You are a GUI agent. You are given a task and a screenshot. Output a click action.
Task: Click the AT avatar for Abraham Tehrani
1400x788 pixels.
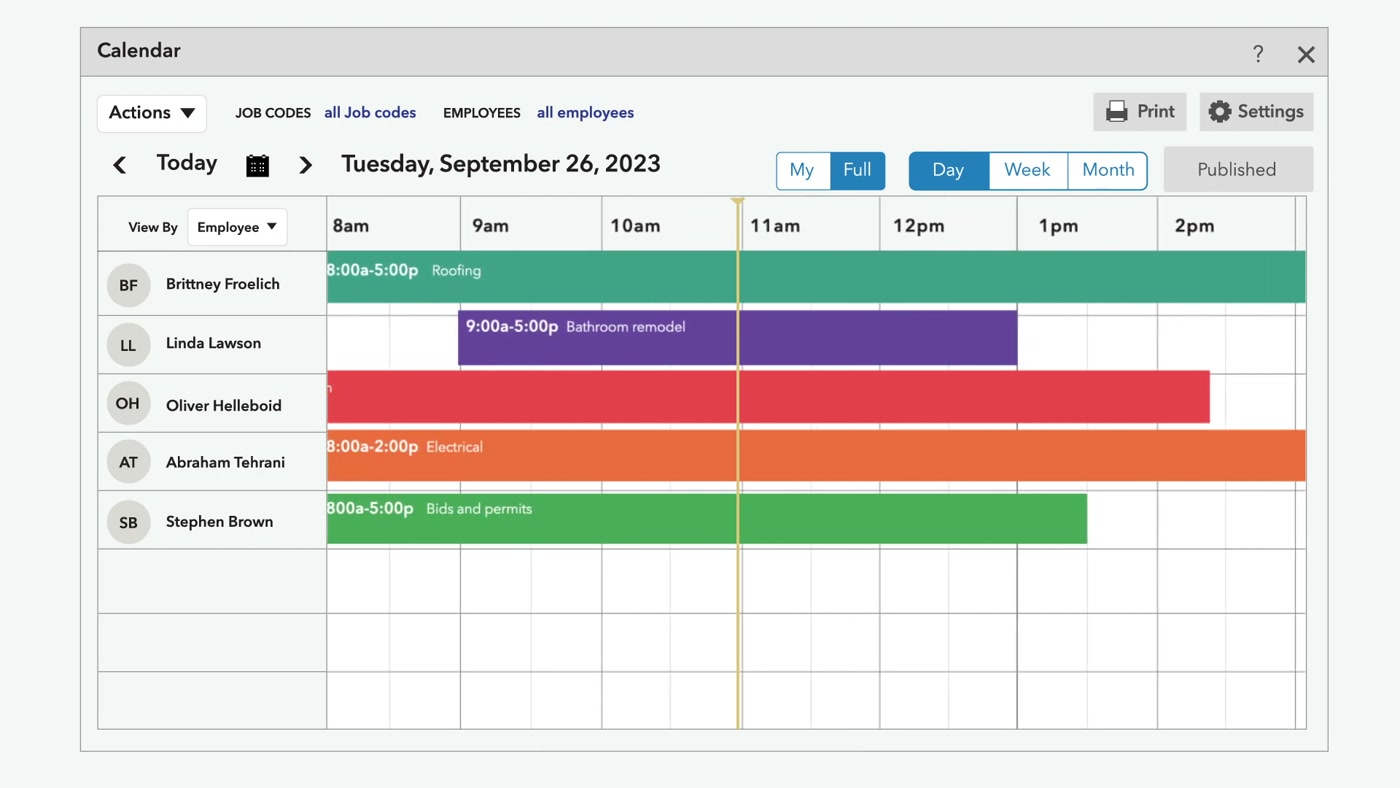point(128,462)
